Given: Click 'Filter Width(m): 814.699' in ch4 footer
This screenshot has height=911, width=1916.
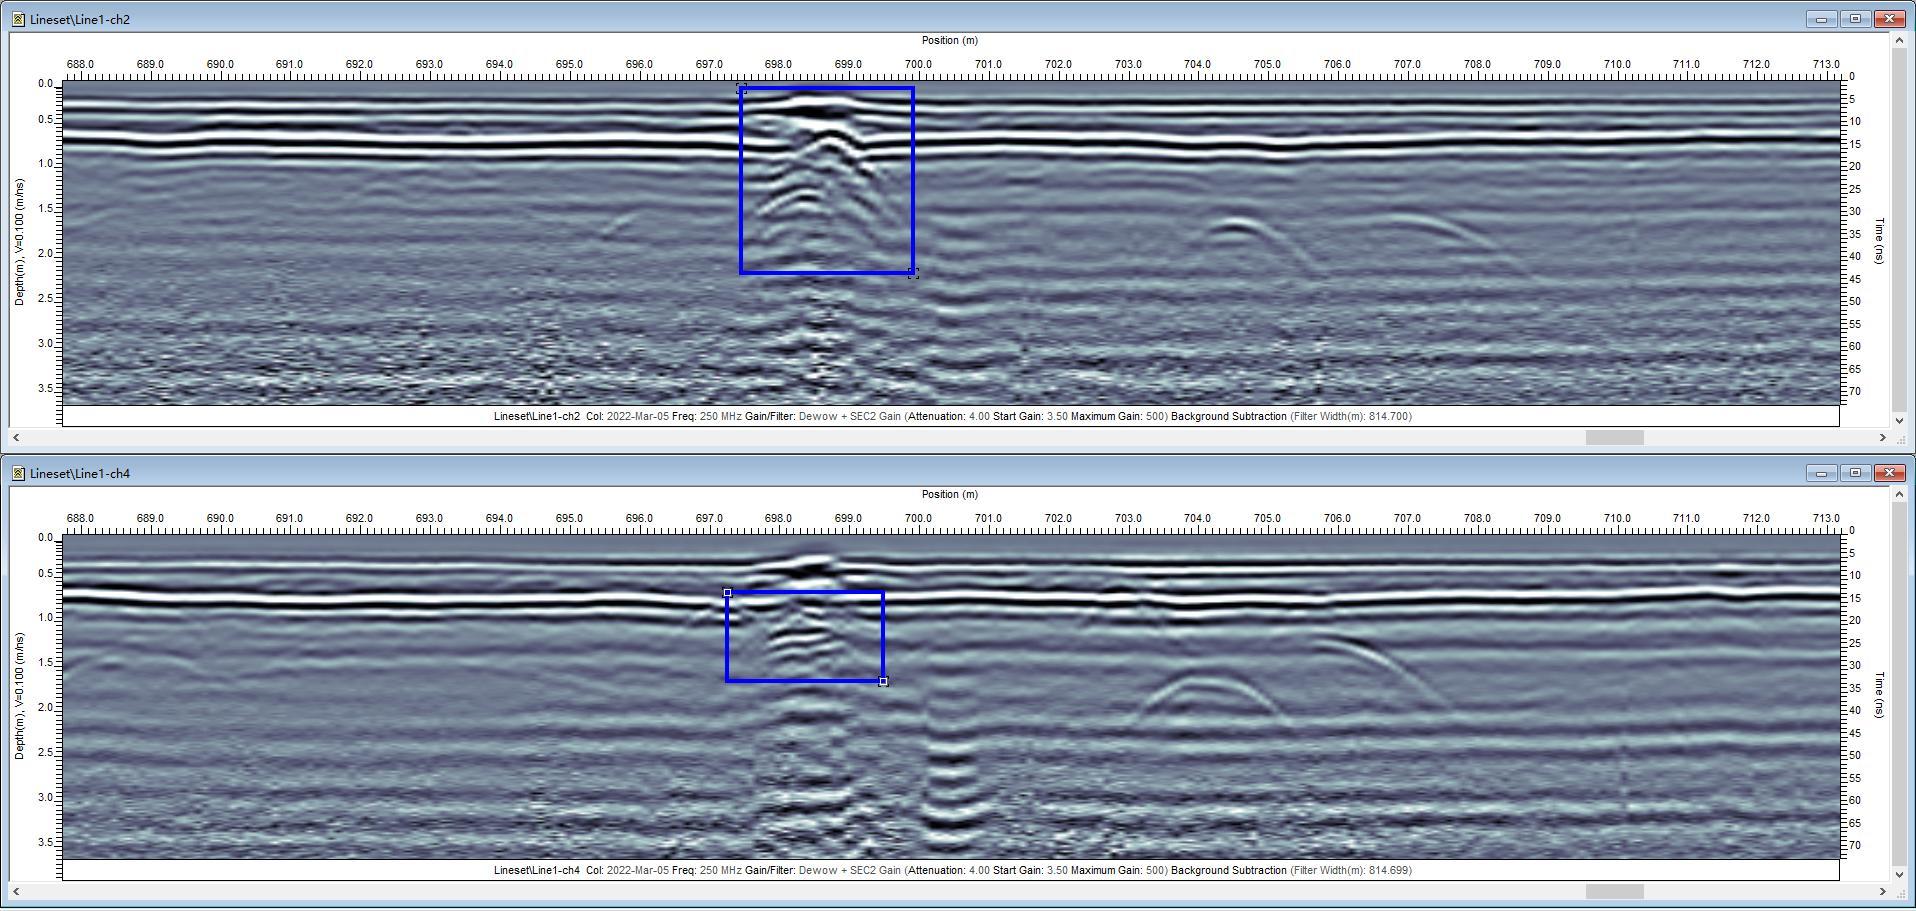Looking at the screenshot, I should click(1351, 870).
